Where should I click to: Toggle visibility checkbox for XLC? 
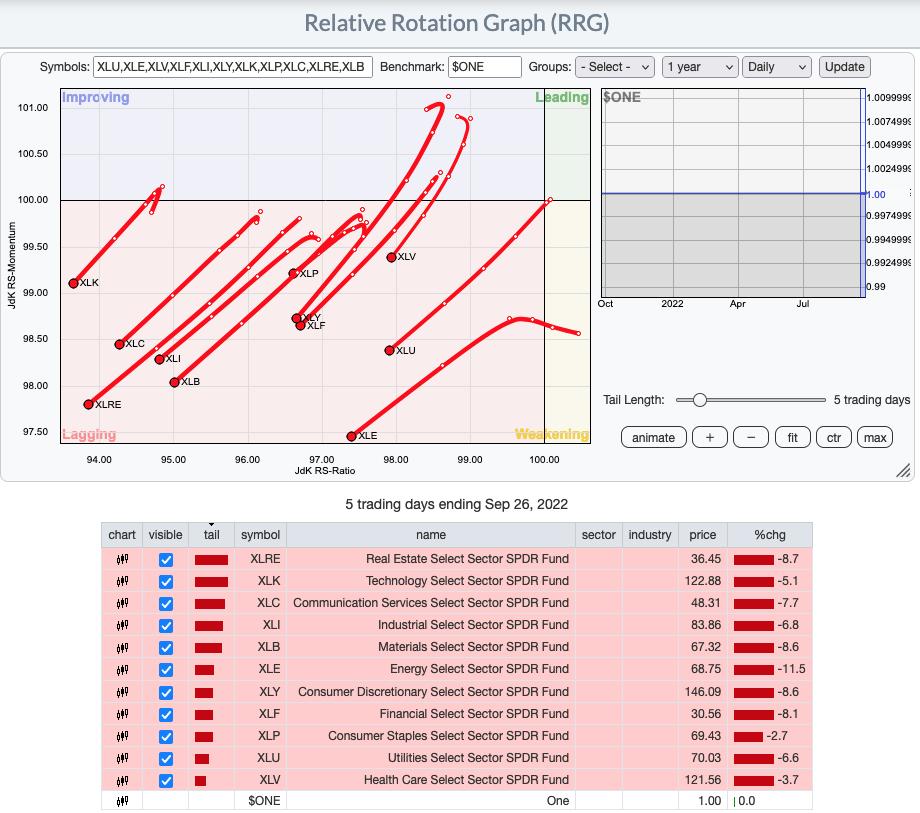click(x=166, y=604)
